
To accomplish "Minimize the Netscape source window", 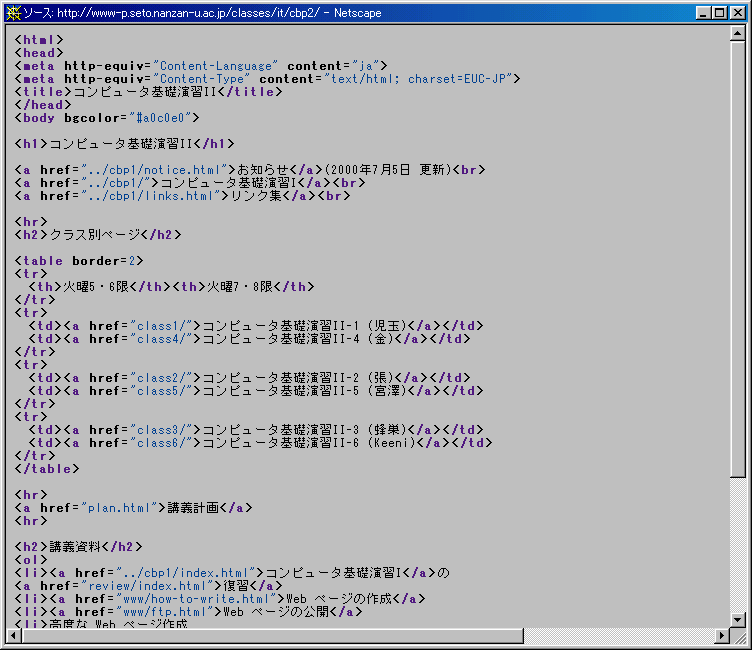I will pos(704,13).
